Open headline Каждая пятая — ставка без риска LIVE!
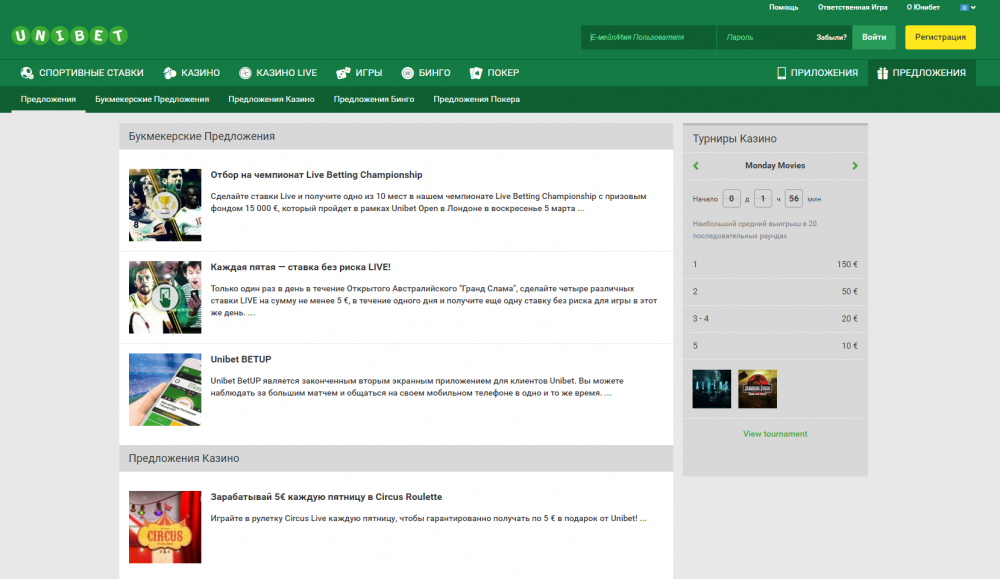This screenshot has height=579, width=1000. (300, 267)
